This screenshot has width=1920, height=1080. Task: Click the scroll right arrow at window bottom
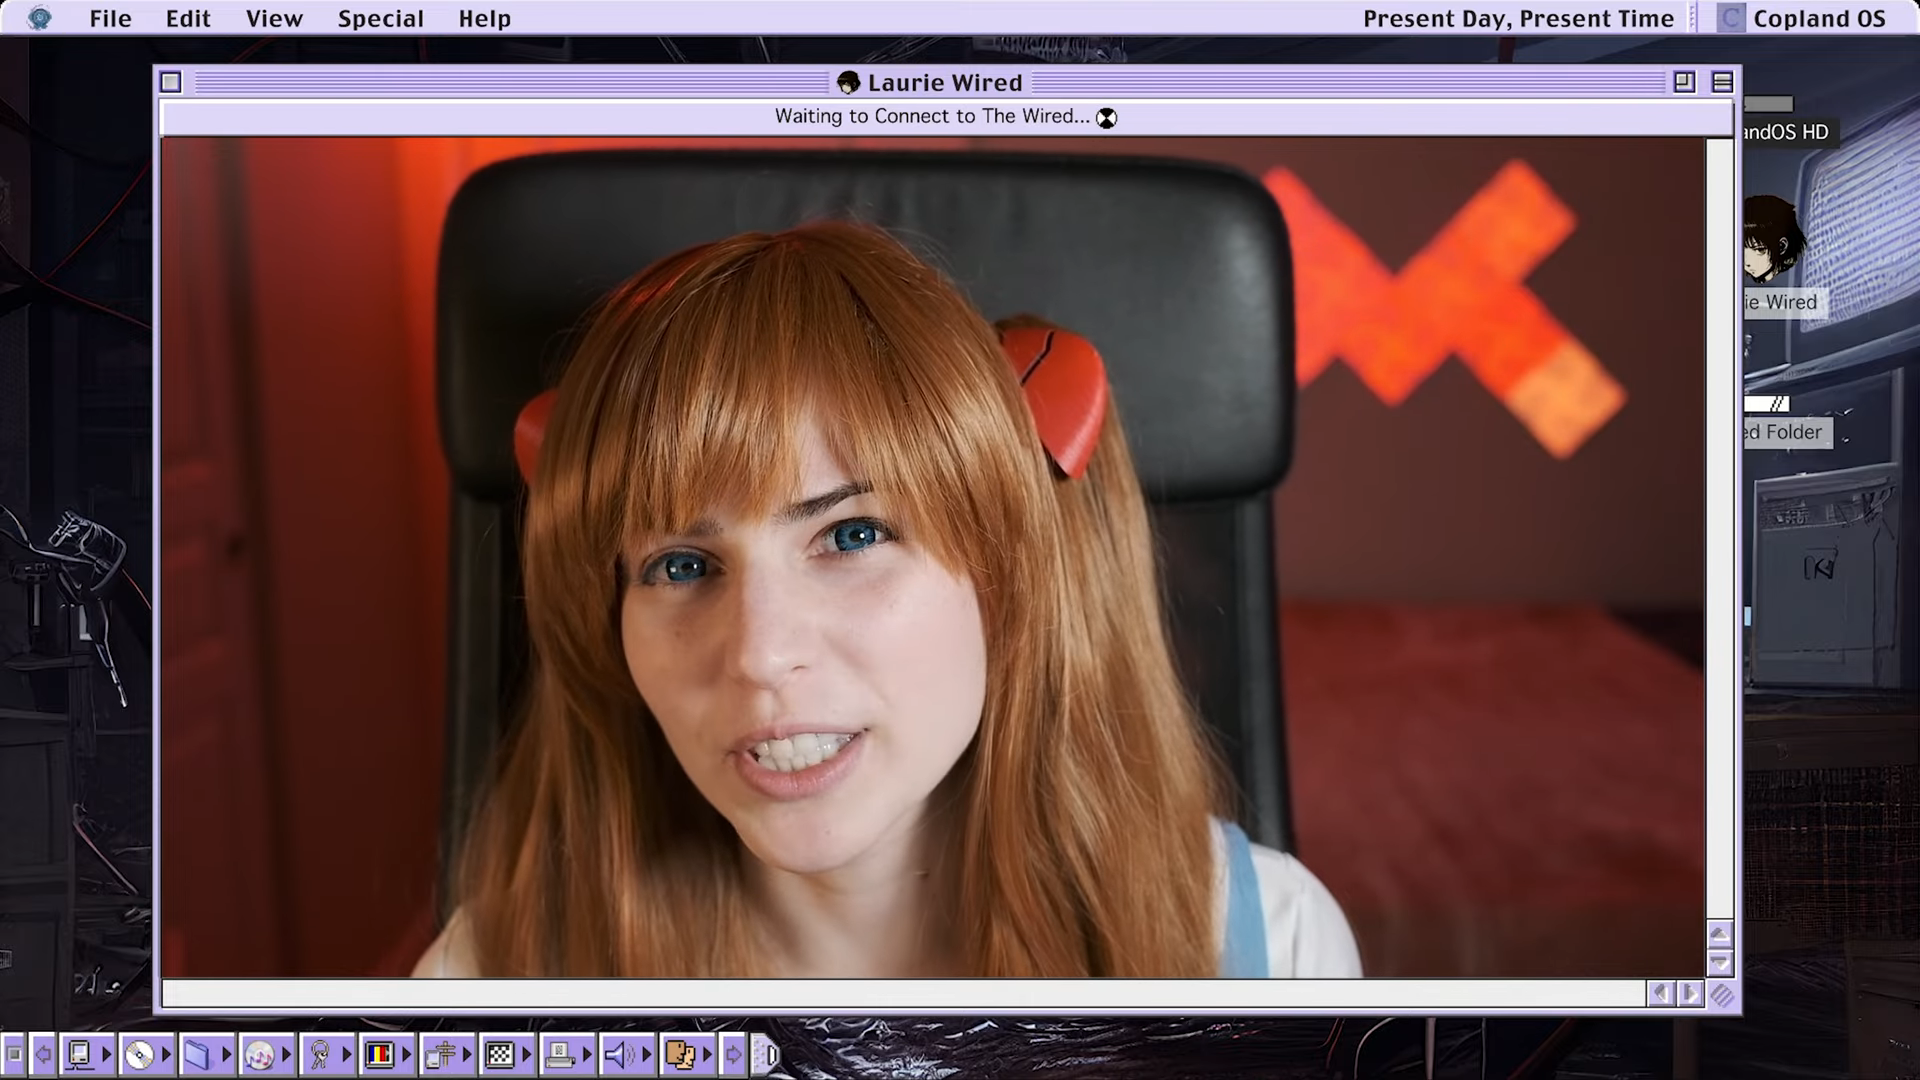tap(1690, 993)
